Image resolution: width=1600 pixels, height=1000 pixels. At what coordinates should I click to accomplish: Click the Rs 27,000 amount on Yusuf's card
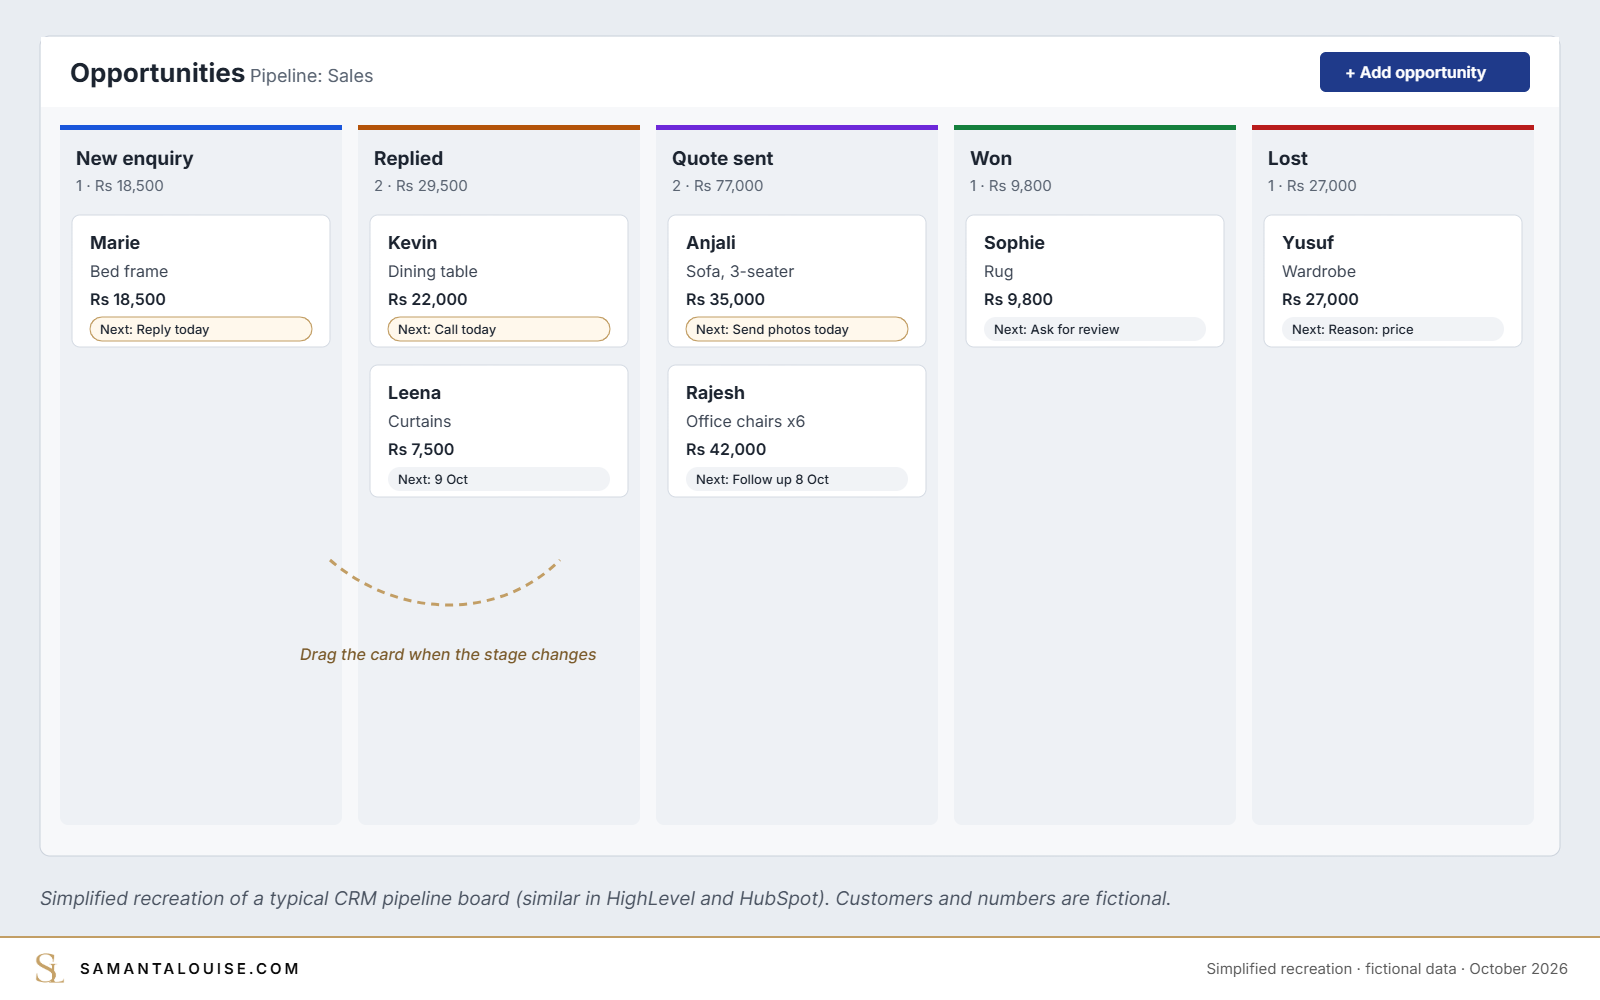click(x=1320, y=299)
